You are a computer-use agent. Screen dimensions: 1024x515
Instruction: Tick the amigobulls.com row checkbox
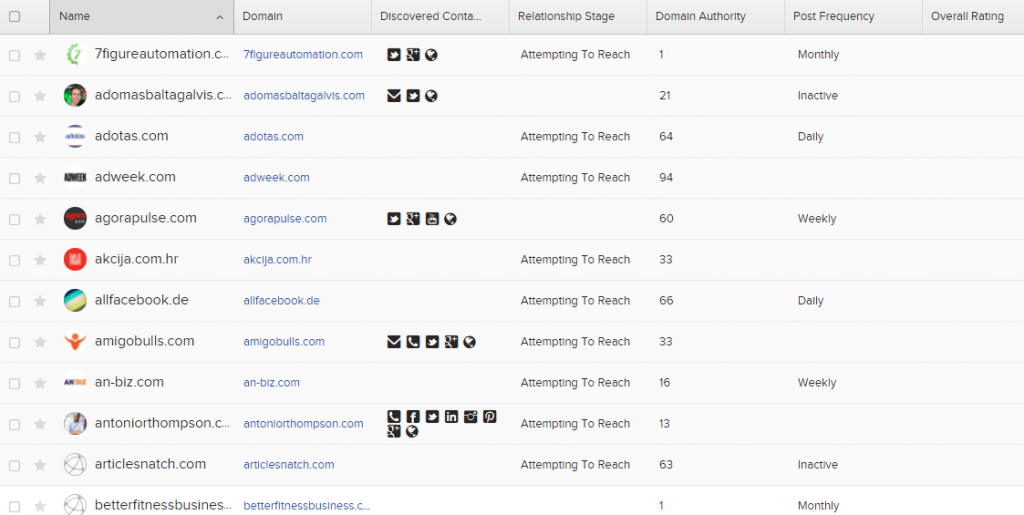click(x=14, y=343)
